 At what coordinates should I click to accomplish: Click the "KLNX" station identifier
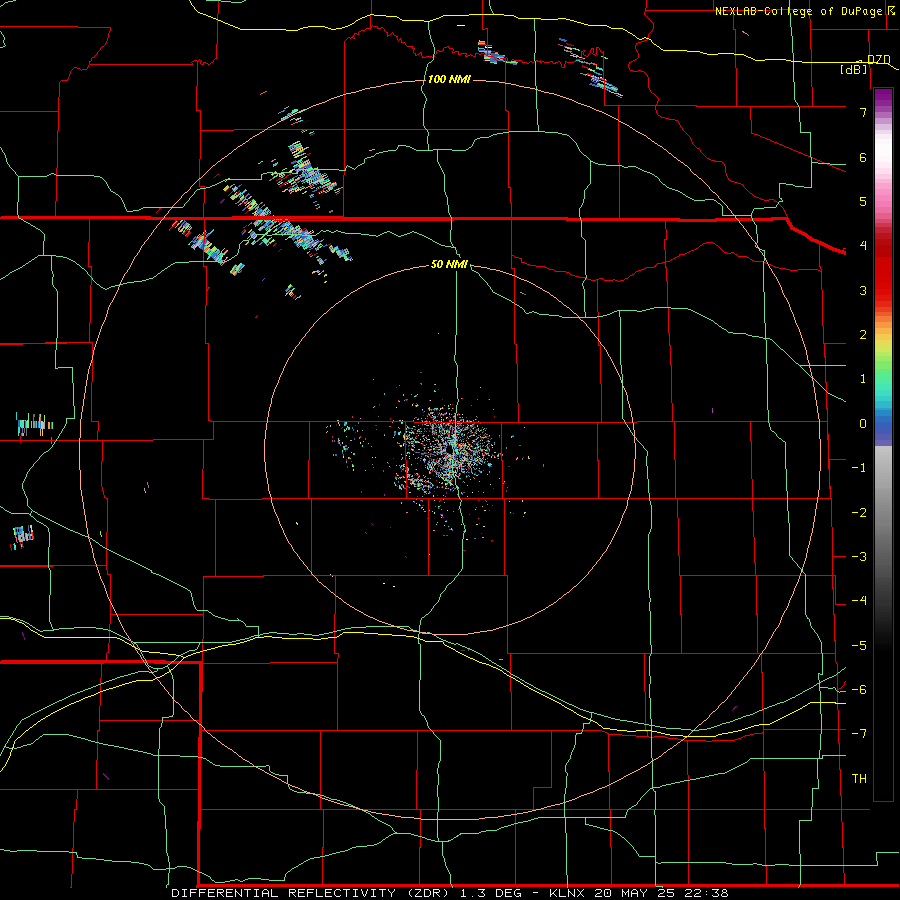pos(567,893)
